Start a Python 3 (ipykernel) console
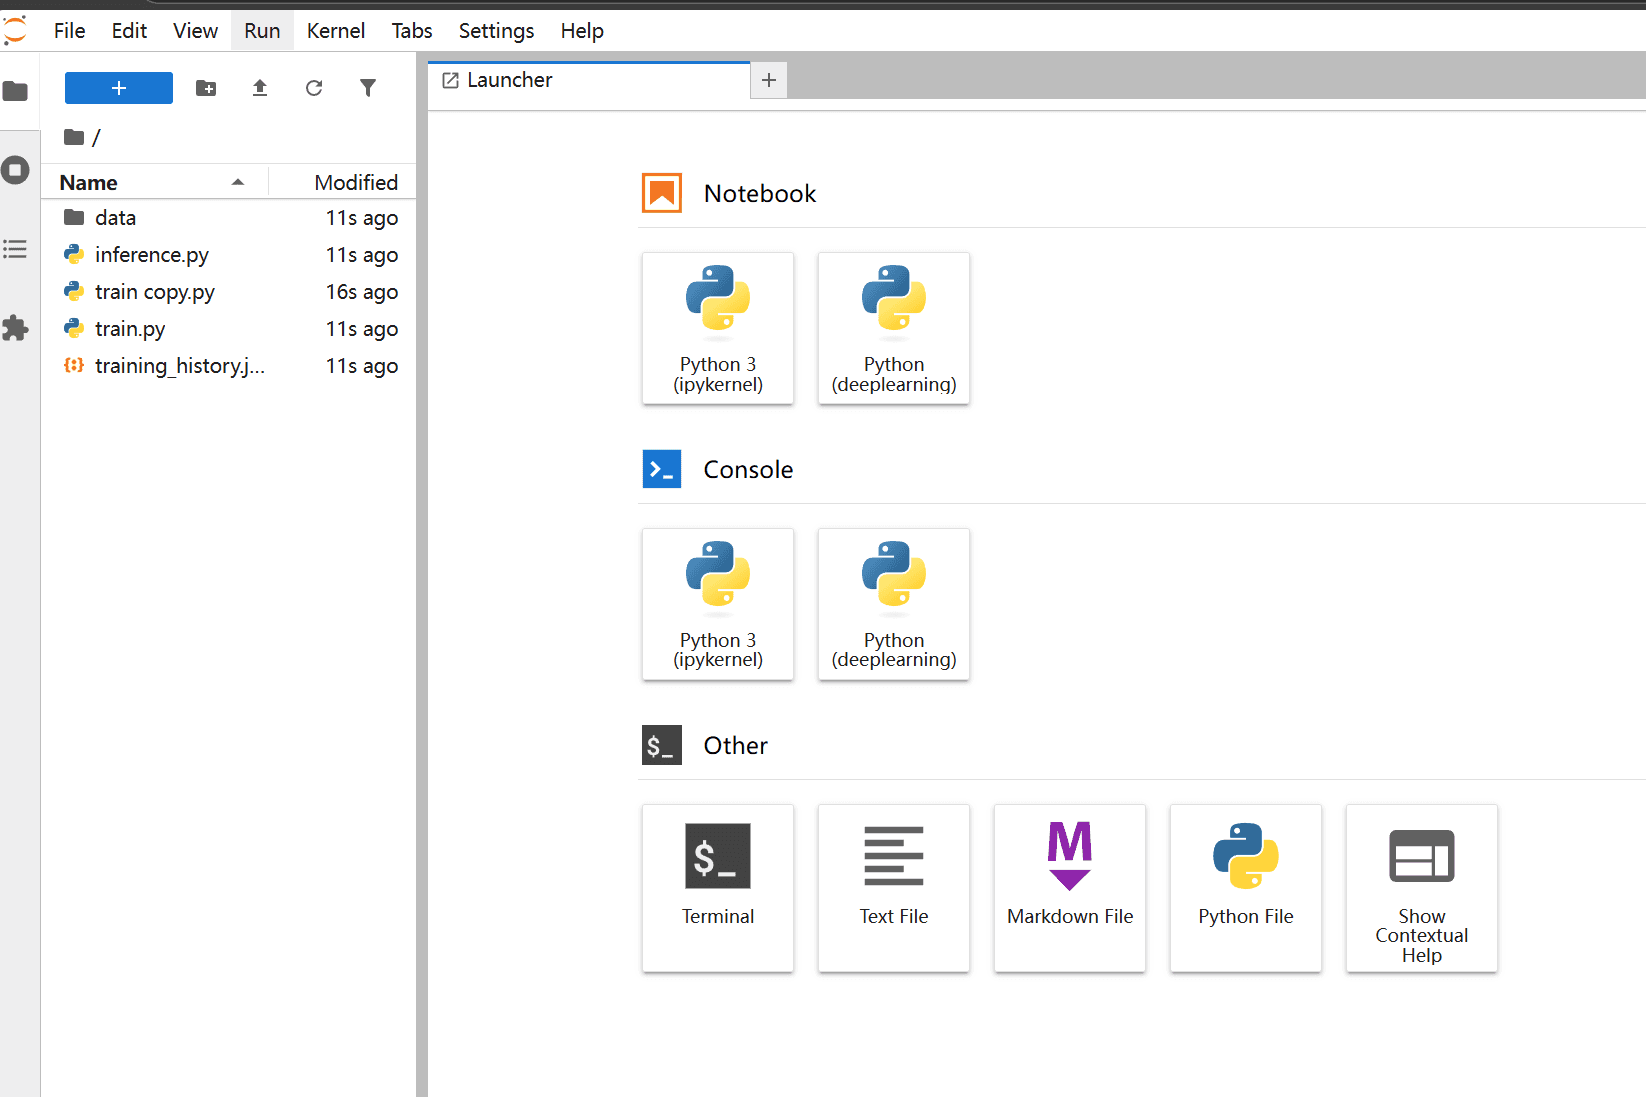This screenshot has width=1646, height=1097. coord(717,604)
